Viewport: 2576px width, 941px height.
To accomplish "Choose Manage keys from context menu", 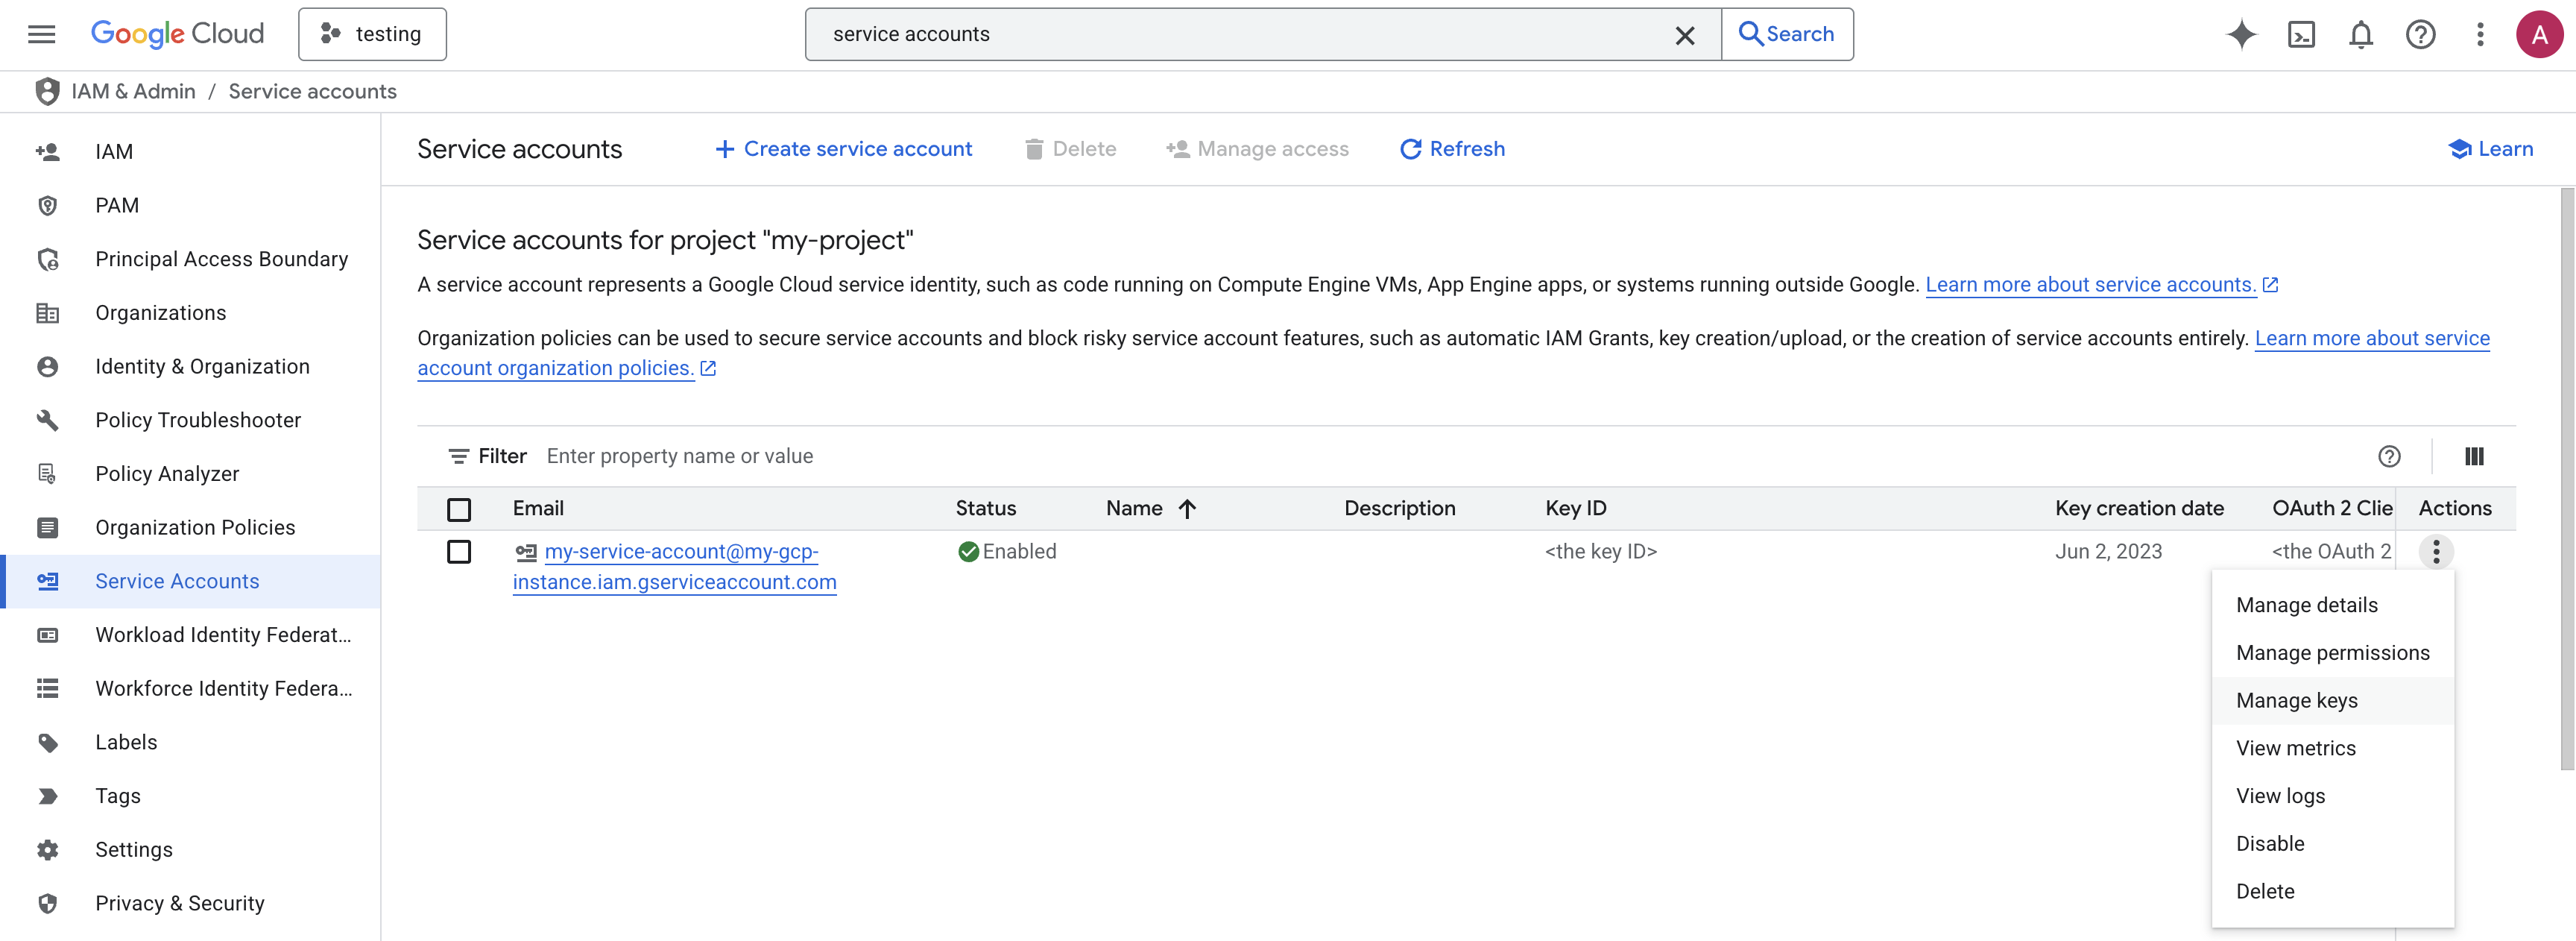I will click(2296, 700).
